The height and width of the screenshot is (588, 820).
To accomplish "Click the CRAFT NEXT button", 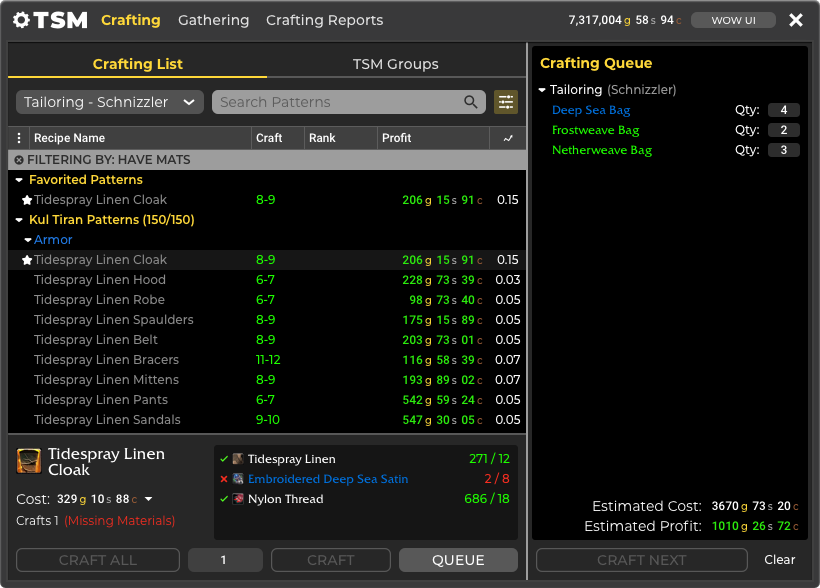I will tap(642, 560).
